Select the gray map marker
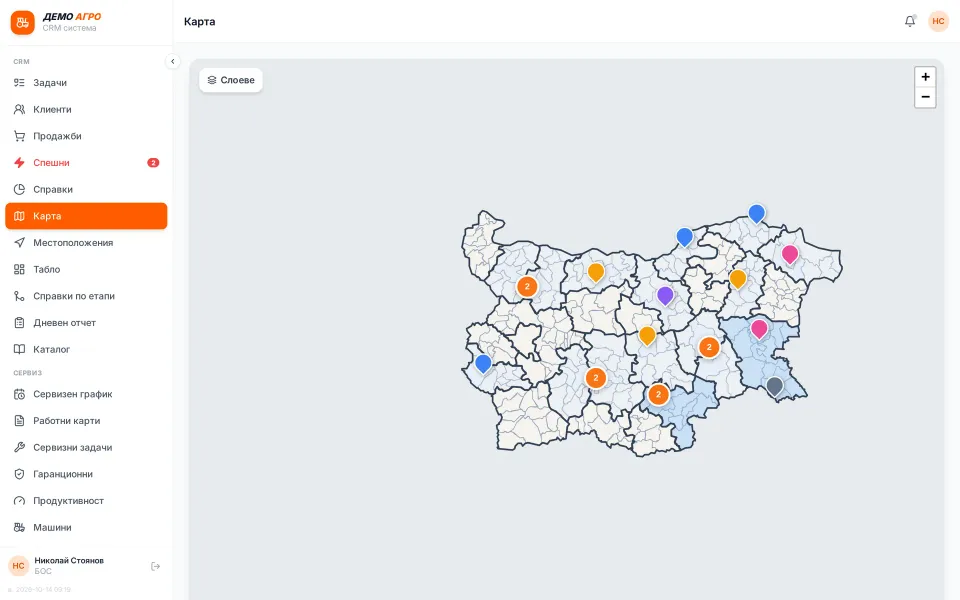The image size is (960, 600). pyautogui.click(x=774, y=387)
